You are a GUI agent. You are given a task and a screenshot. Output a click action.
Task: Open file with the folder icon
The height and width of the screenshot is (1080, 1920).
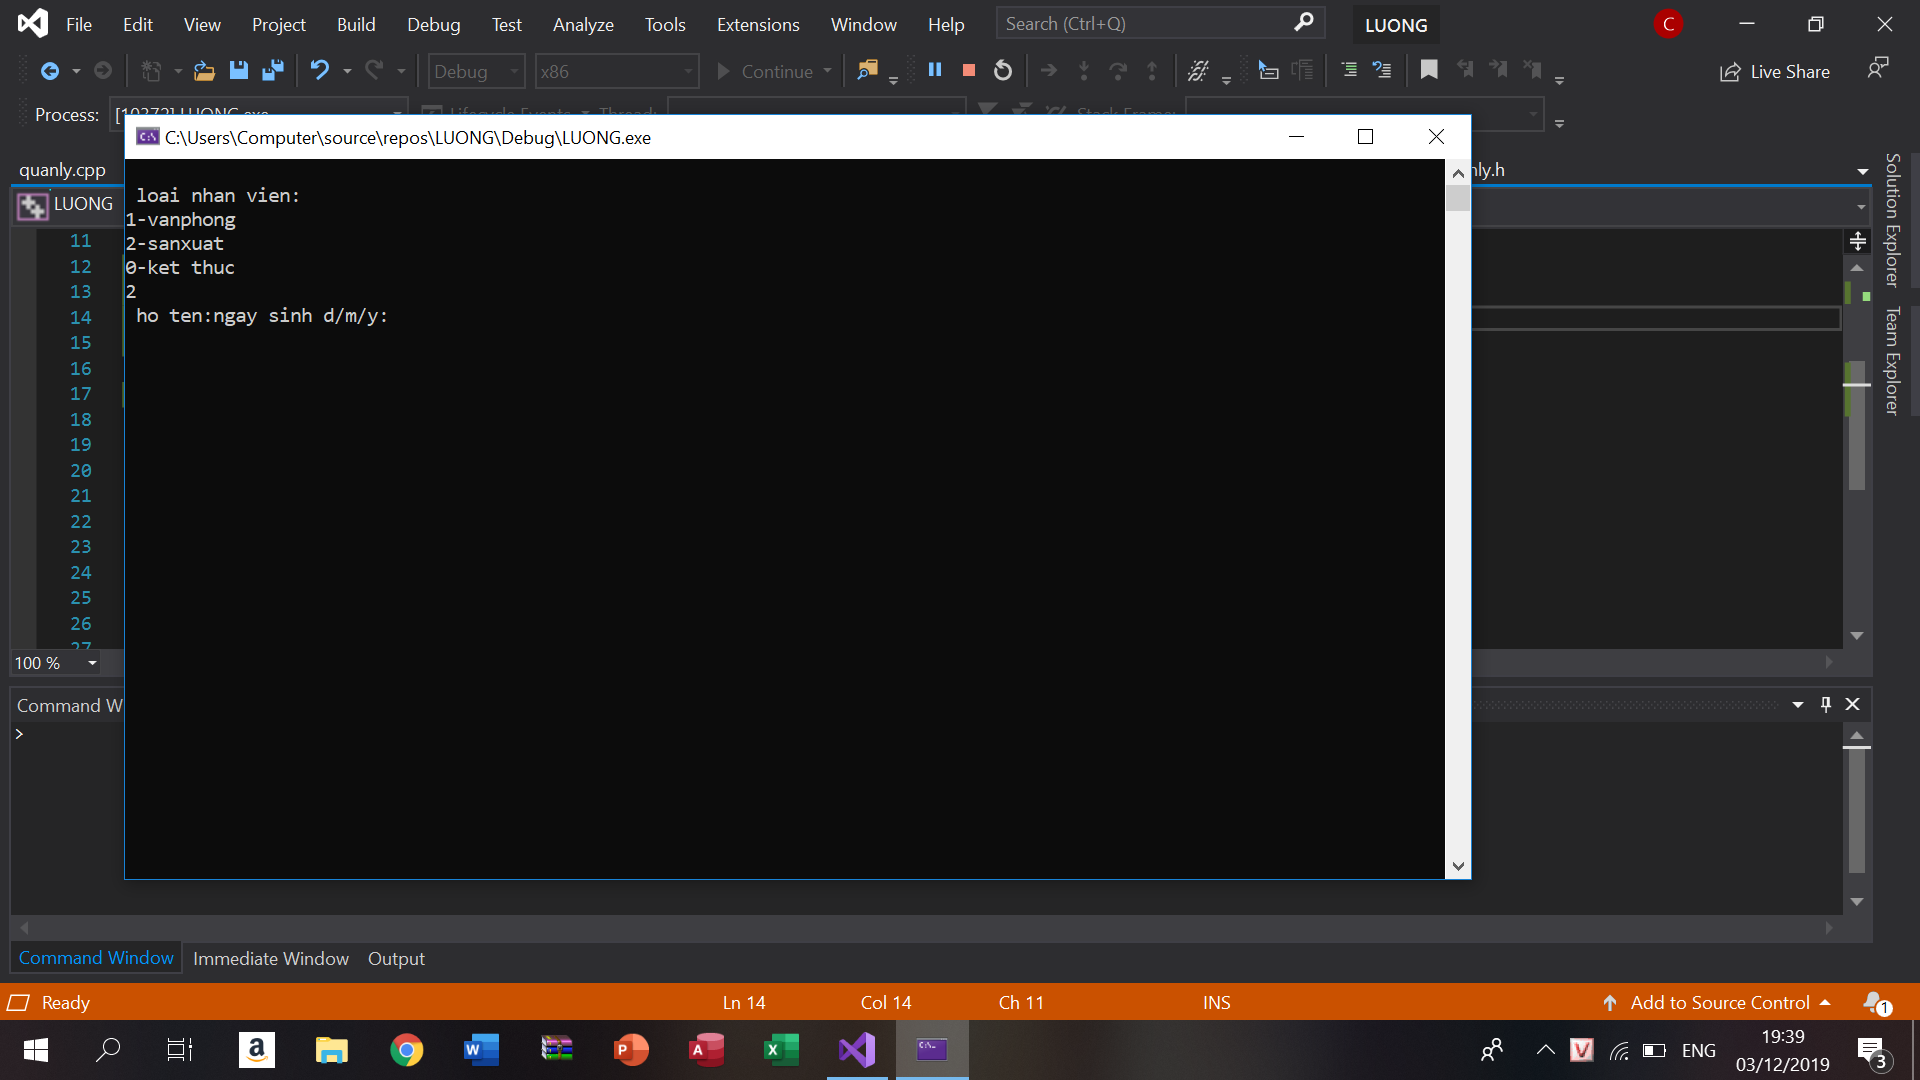[x=204, y=70]
